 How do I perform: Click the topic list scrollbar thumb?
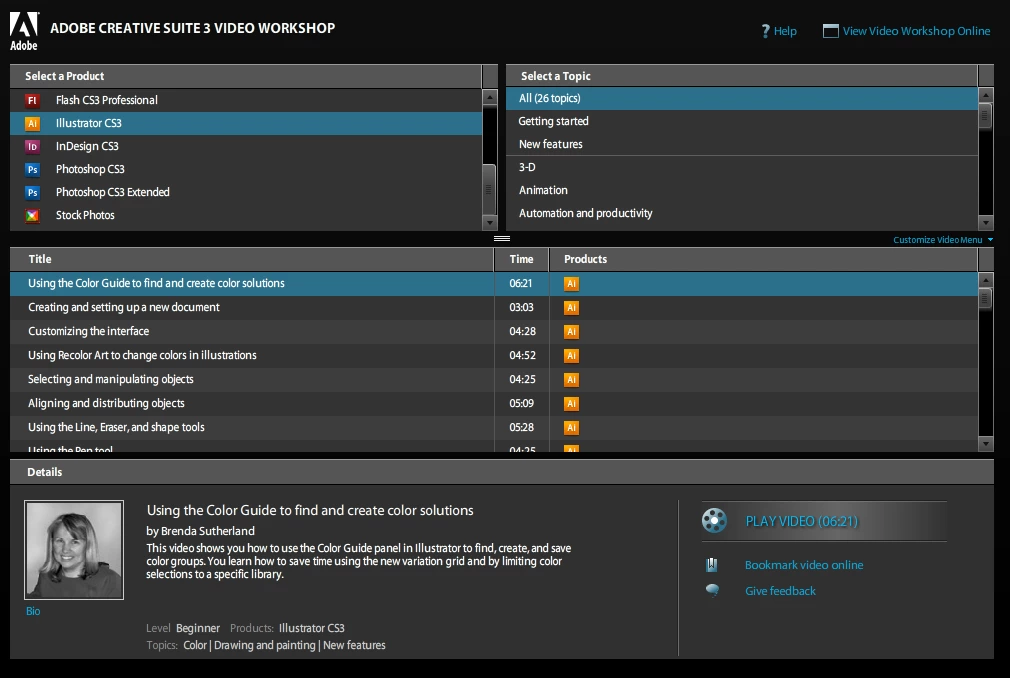point(986,116)
